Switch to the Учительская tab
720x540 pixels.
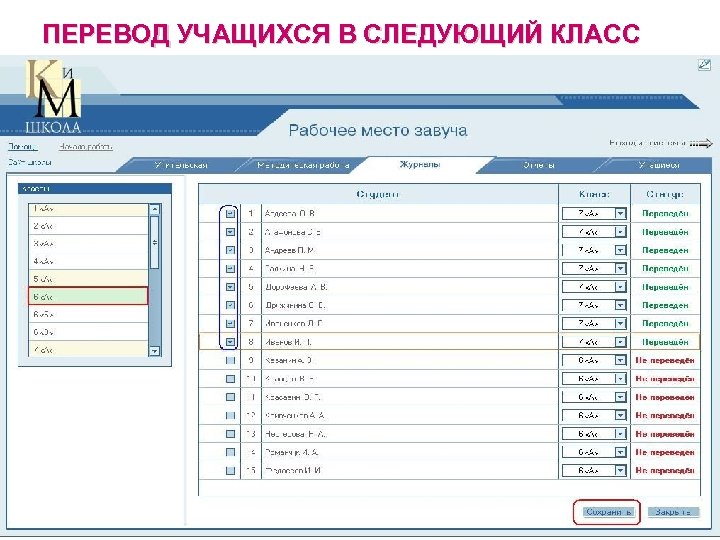[181, 165]
